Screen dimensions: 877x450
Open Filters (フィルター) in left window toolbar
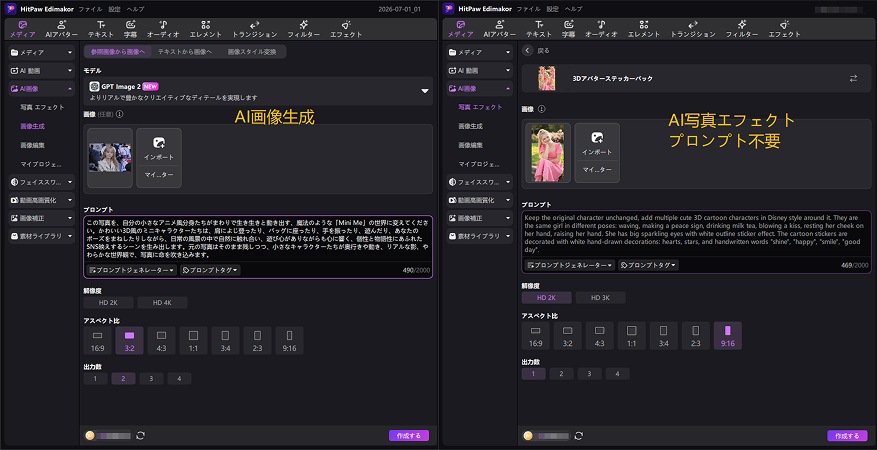[x=304, y=29]
